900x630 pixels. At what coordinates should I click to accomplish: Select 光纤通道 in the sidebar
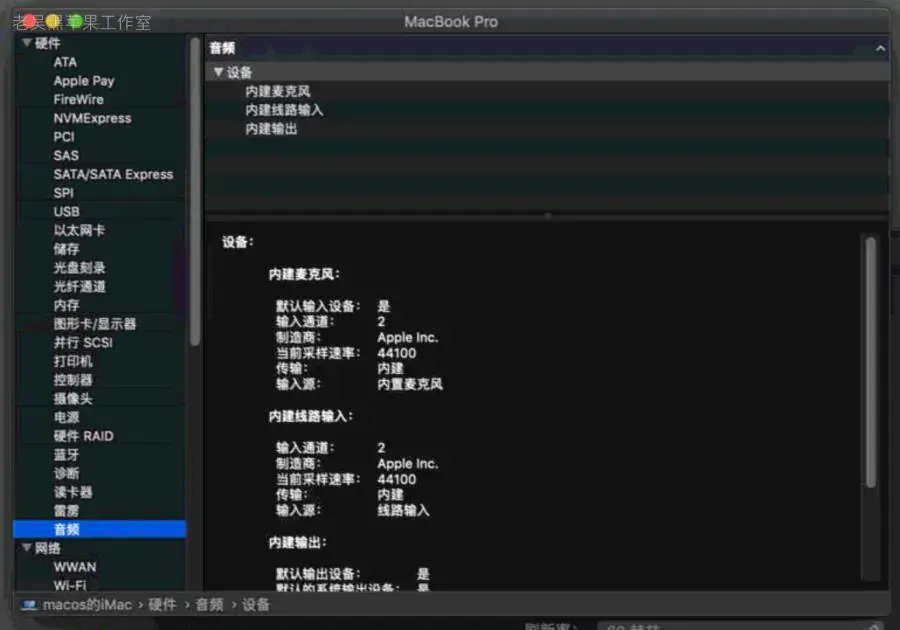coord(79,286)
